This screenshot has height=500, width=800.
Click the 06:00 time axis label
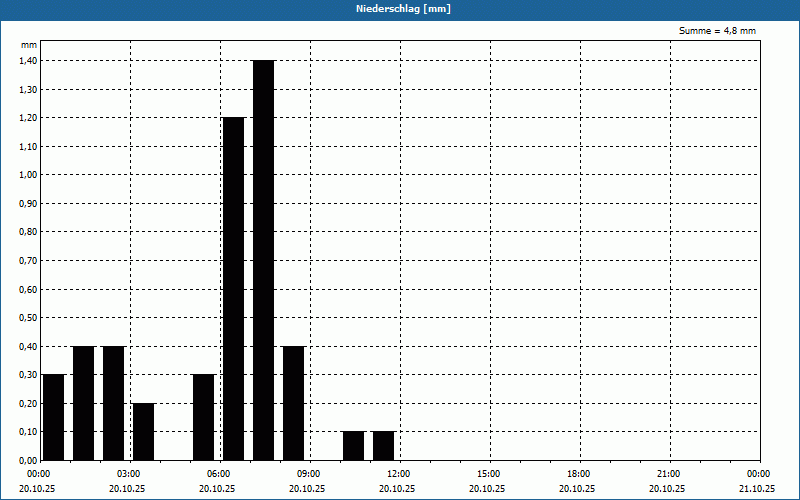219,474
